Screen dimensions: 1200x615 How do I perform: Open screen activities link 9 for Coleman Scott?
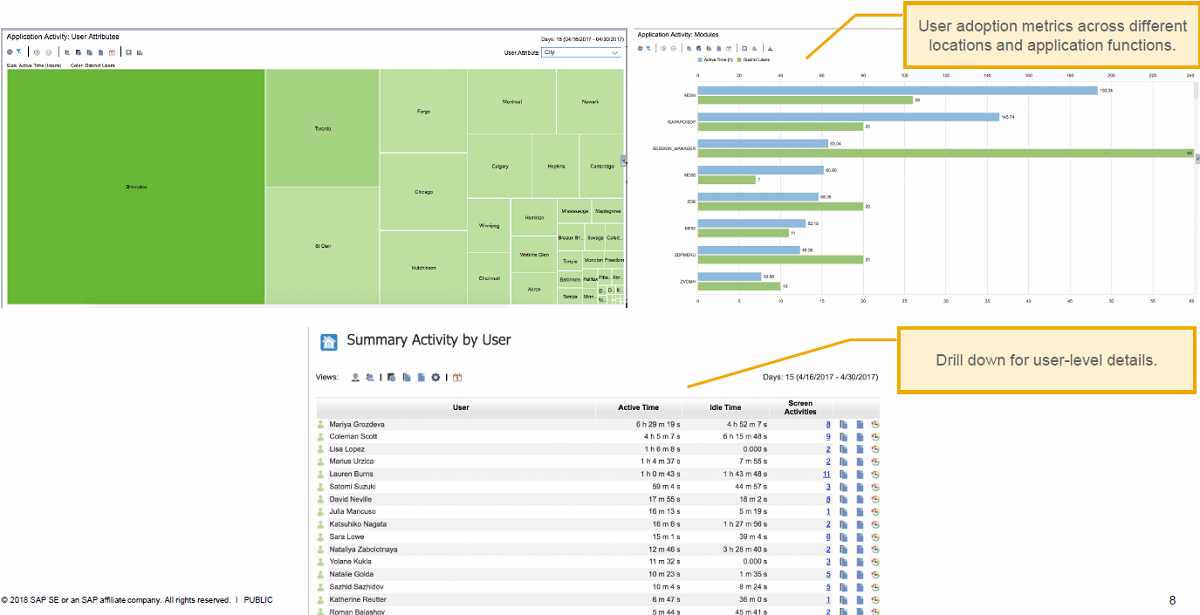828,437
